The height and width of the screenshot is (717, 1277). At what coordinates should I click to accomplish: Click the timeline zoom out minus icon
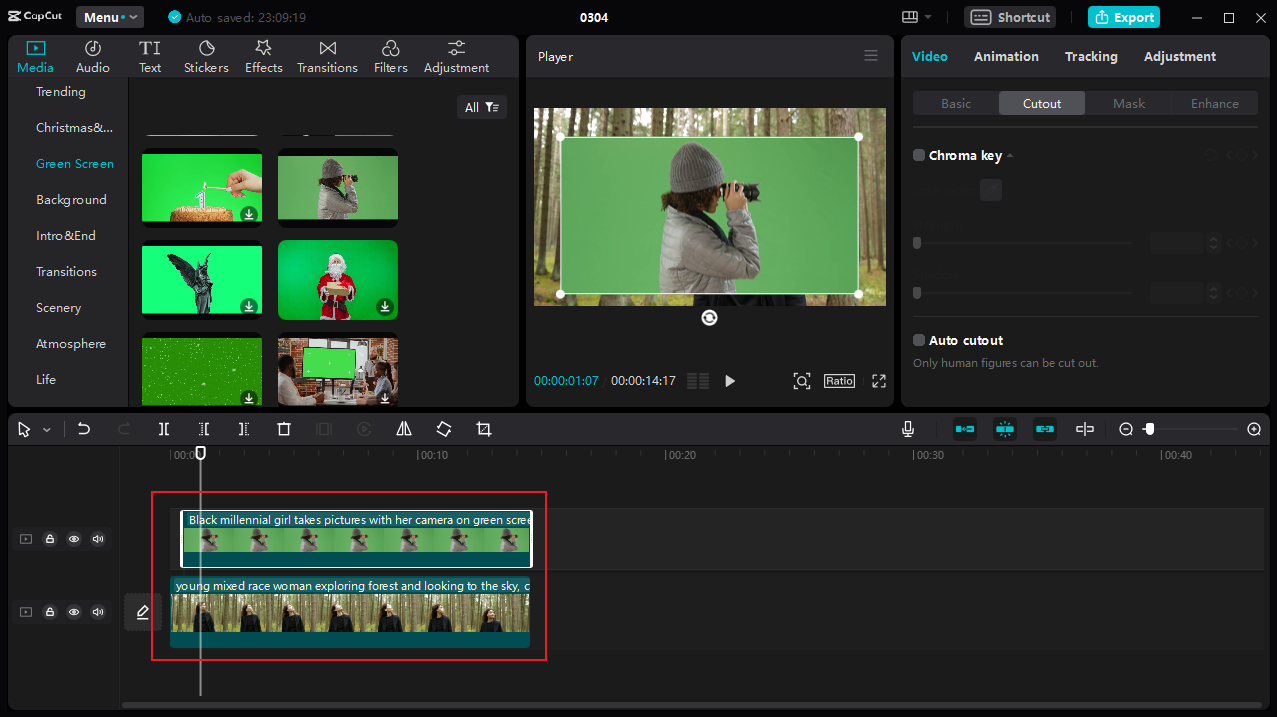1126,429
